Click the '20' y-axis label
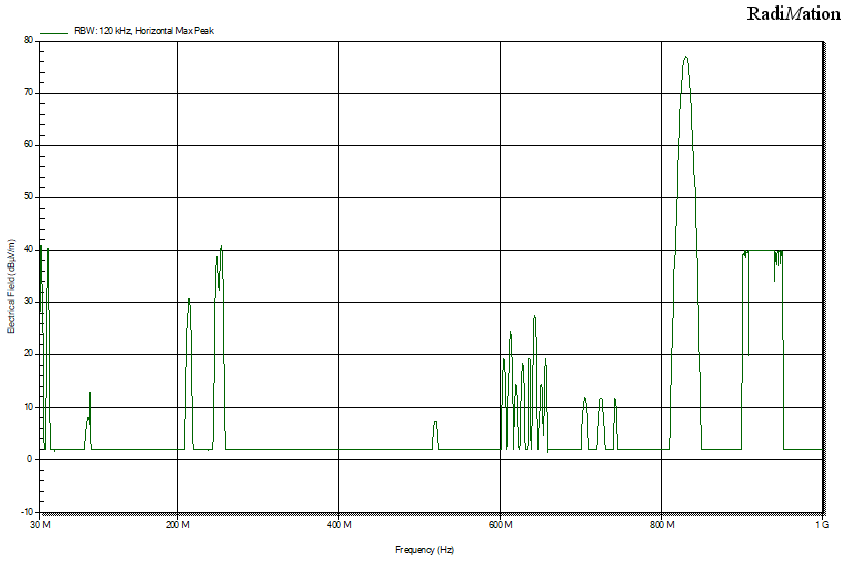The height and width of the screenshot is (562, 849). 28,354
